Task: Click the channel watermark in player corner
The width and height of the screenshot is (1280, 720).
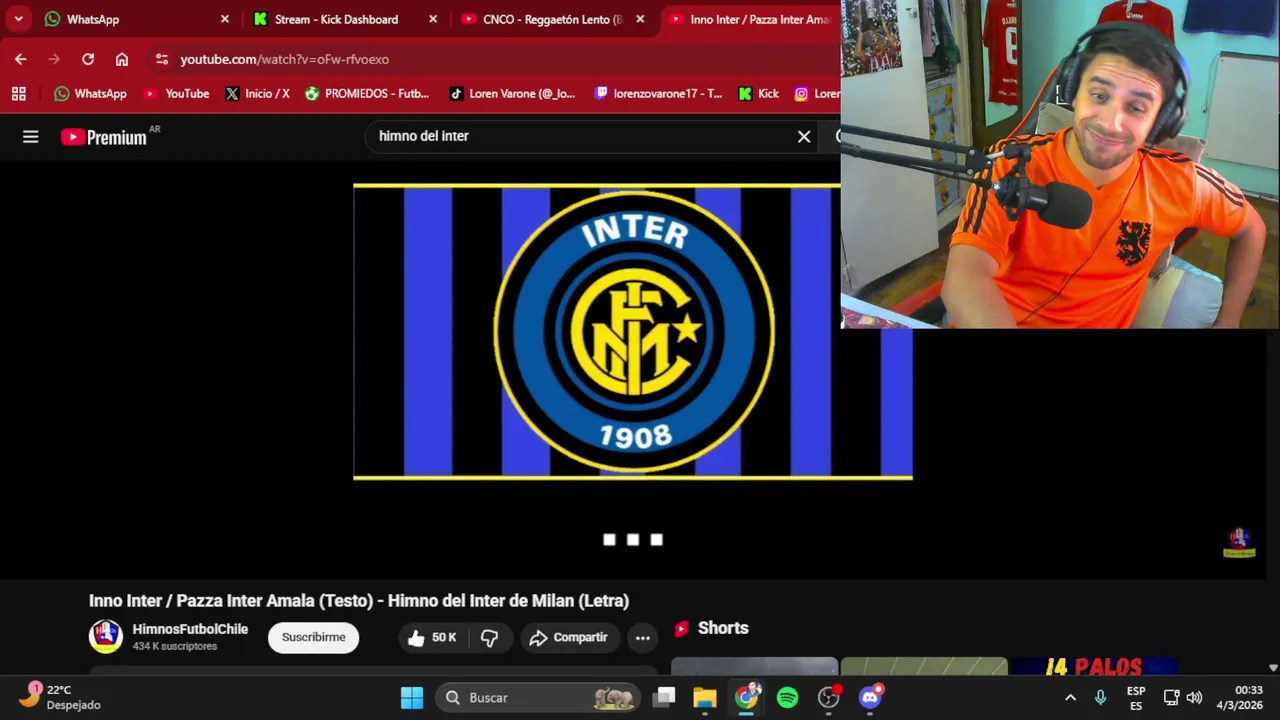Action: (1239, 542)
